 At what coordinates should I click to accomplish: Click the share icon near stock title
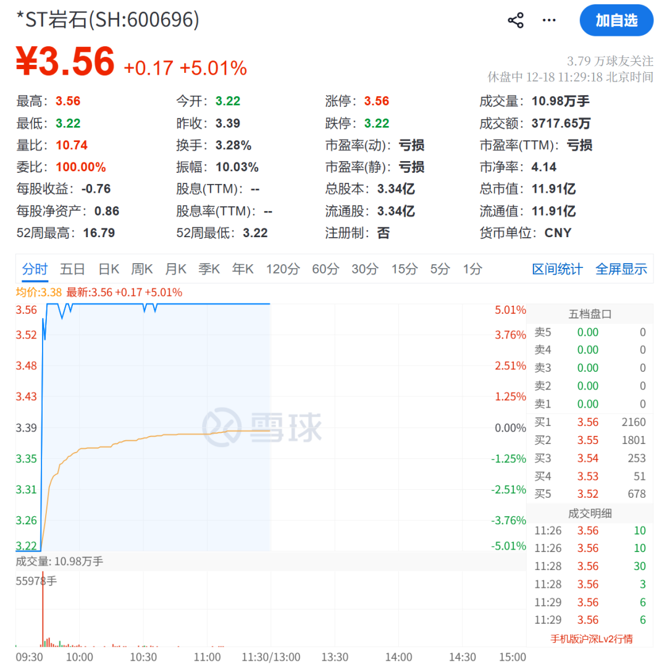coord(516,20)
